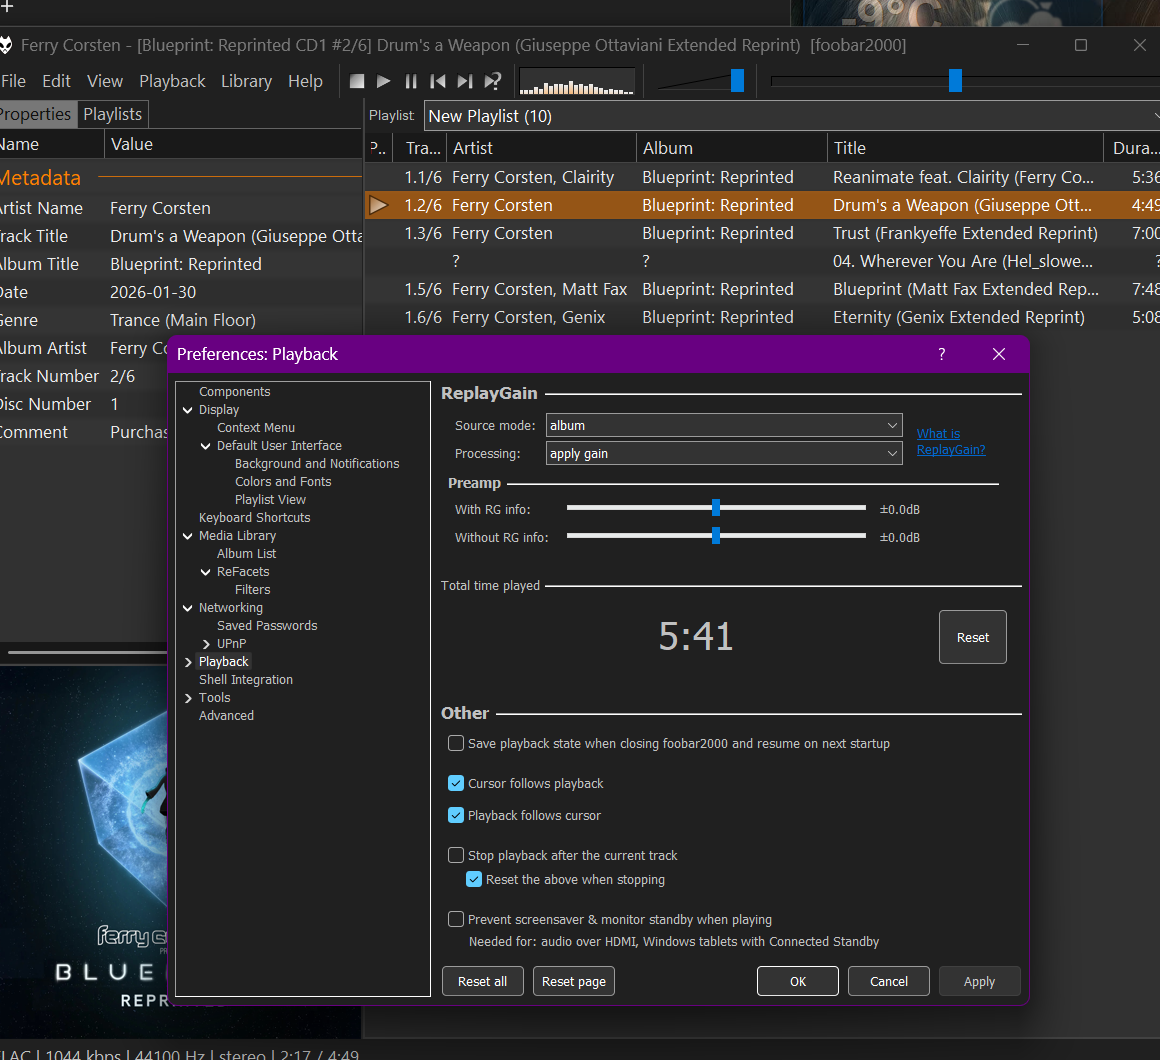
Task: Open the File menu
Action: [13, 81]
